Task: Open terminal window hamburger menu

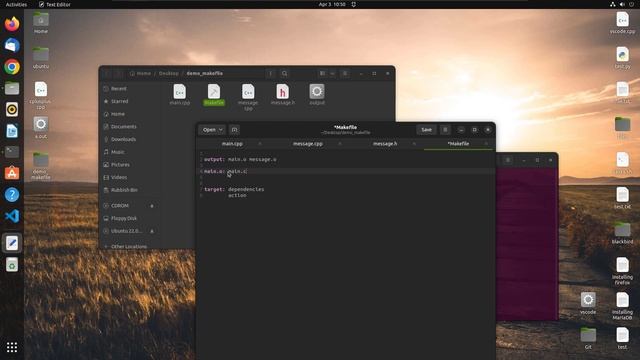Action: coord(508,160)
